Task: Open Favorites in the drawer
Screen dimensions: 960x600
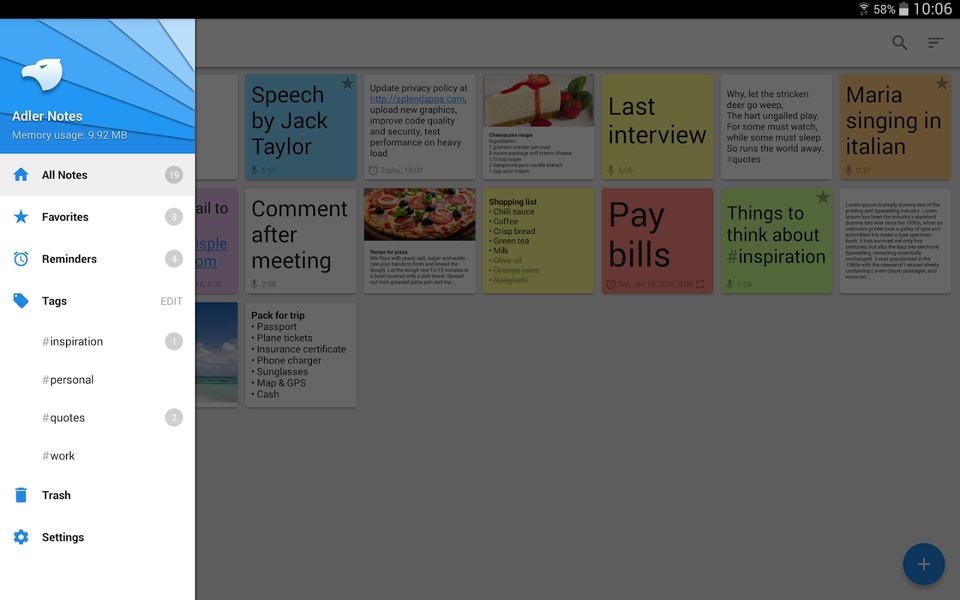Action: pyautogui.click(x=97, y=217)
